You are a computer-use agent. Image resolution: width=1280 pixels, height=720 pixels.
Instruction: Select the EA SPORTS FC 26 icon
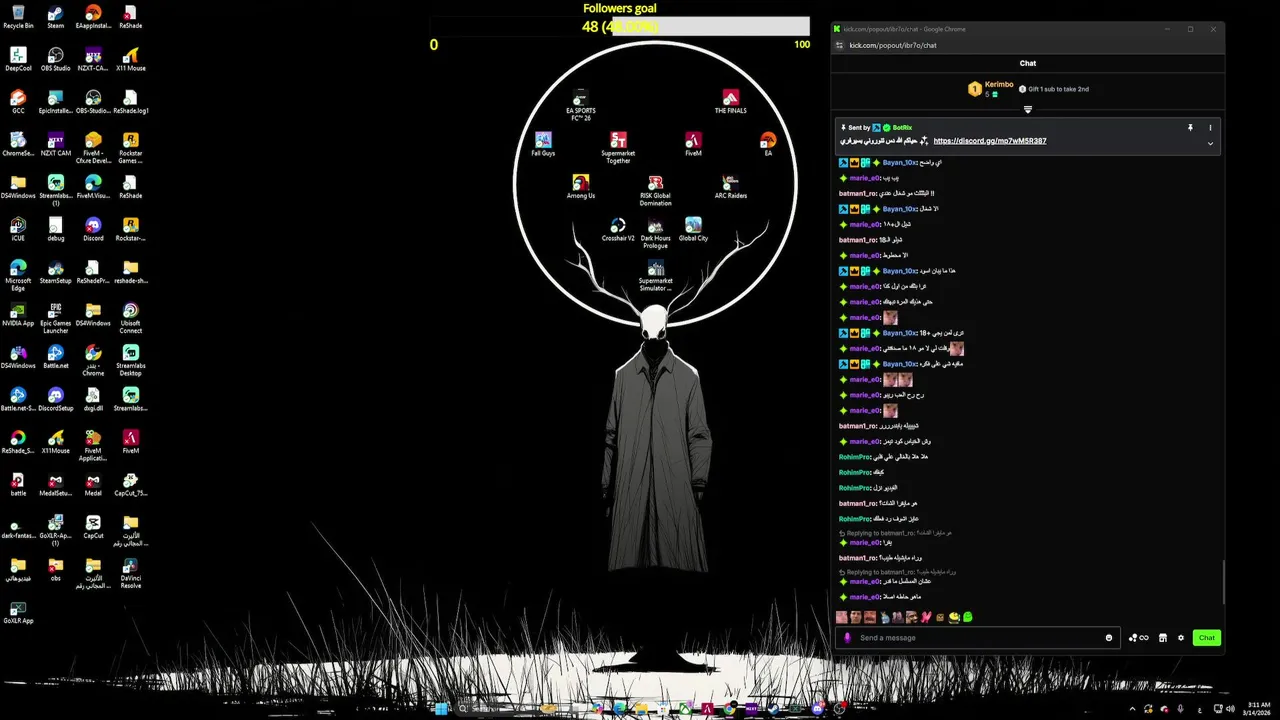tap(581, 104)
